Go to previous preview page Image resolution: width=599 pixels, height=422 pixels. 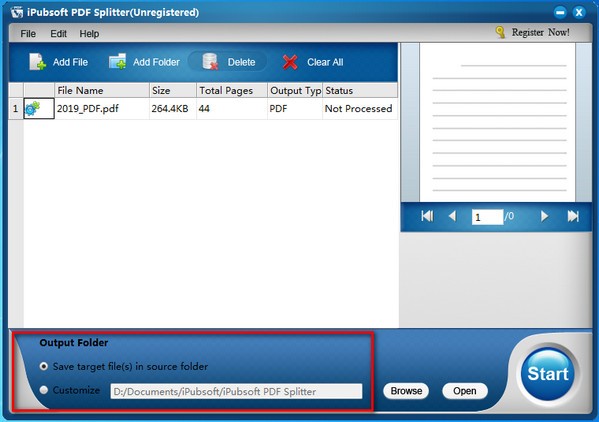coord(452,216)
